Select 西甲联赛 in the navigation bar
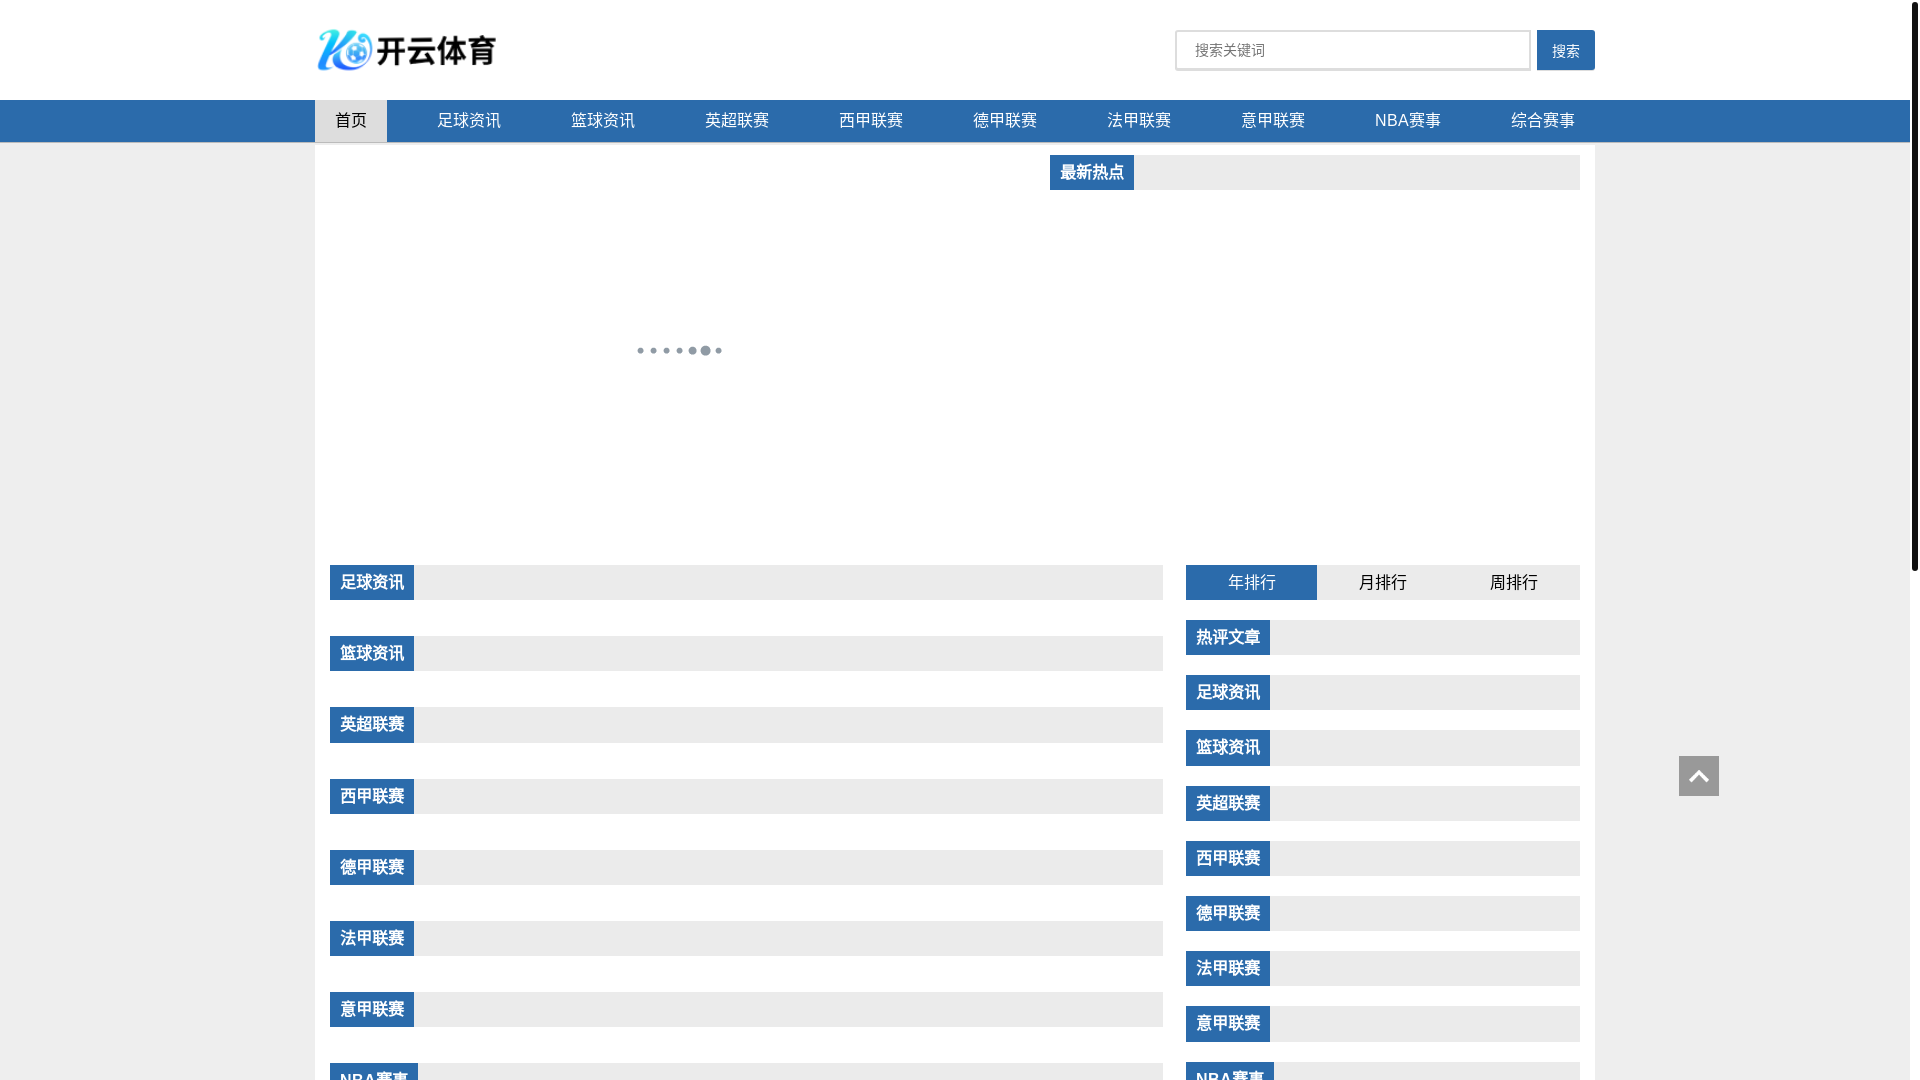The width and height of the screenshot is (1920, 1080). pyautogui.click(x=871, y=121)
